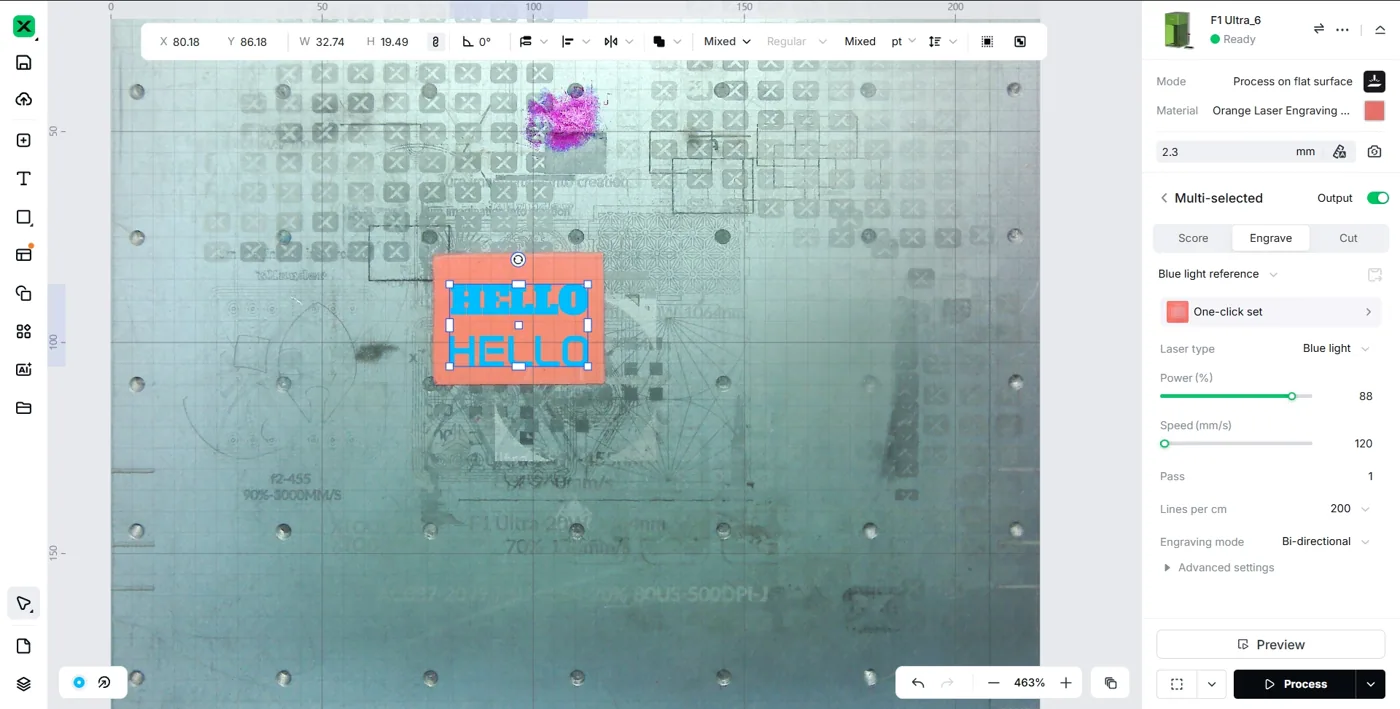Click the save parameters icon beside Blue light reference
The image size is (1400, 709).
pyautogui.click(x=1375, y=275)
